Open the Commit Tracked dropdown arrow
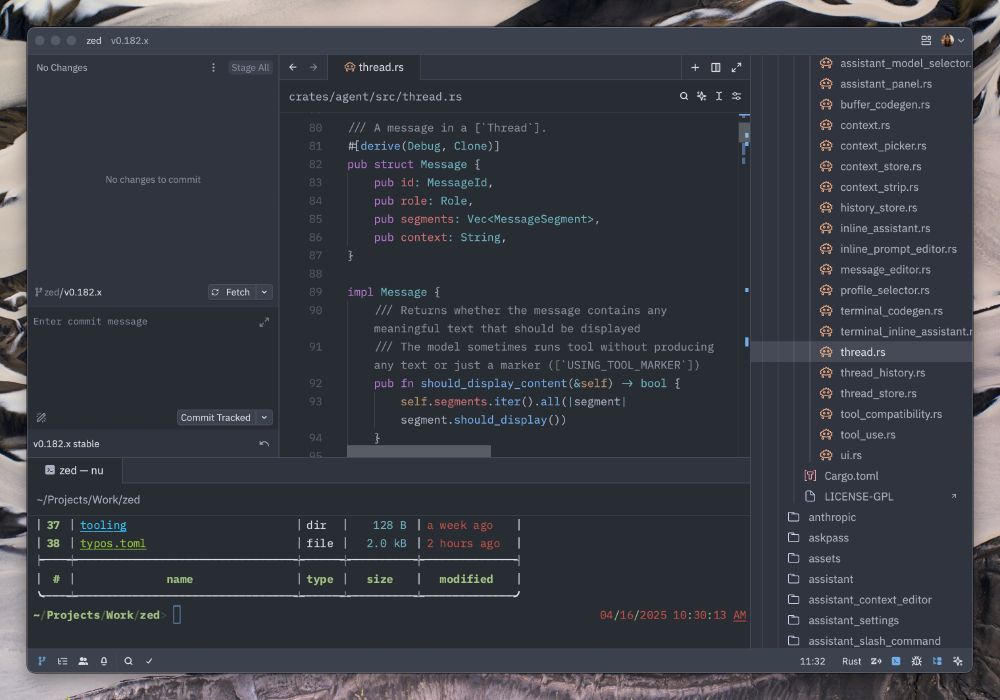This screenshot has width=1000, height=700. coord(264,418)
